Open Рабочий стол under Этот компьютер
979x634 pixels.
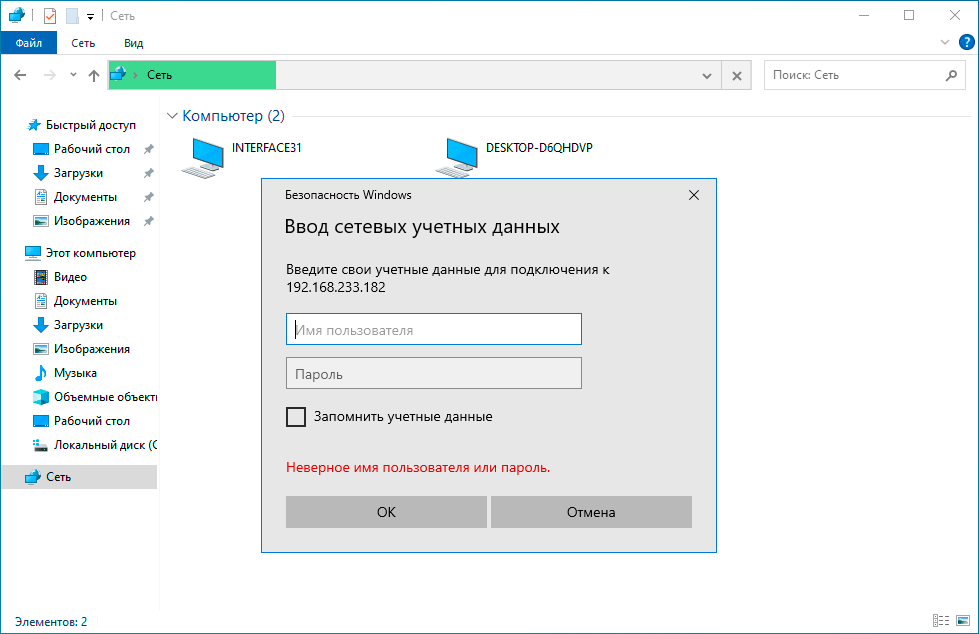click(92, 421)
